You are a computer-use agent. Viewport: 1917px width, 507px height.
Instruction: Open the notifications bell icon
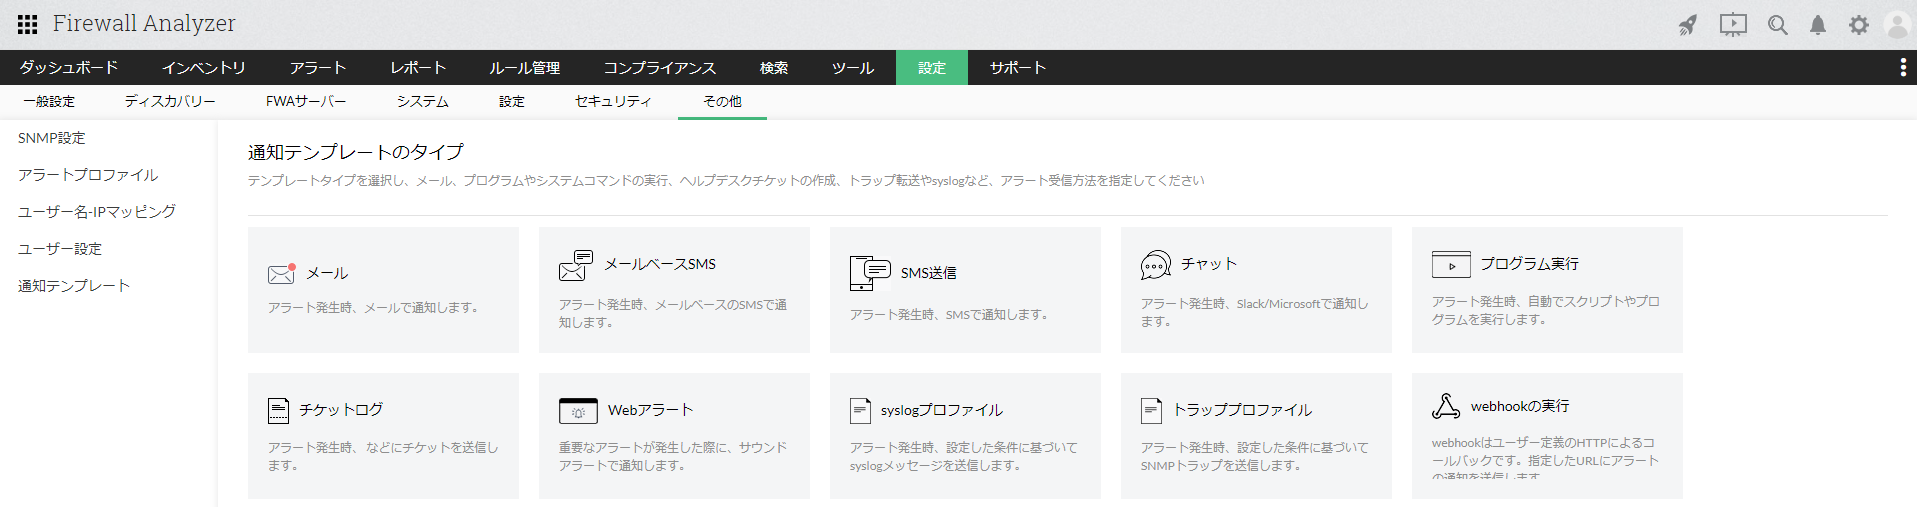[x=1818, y=25]
